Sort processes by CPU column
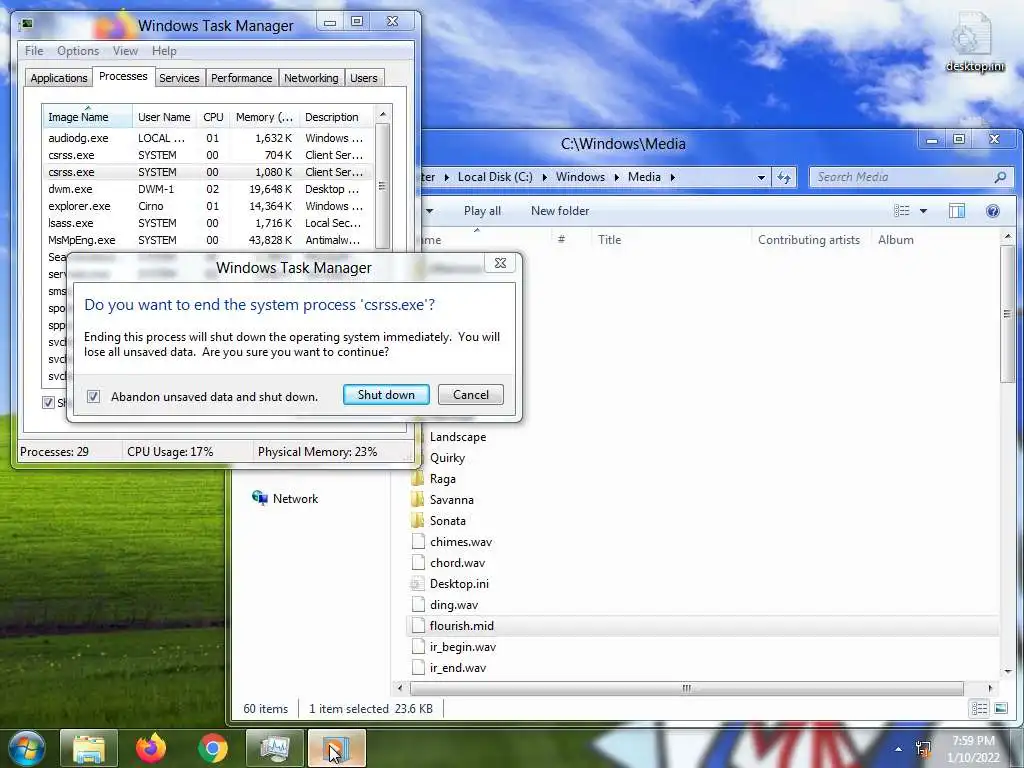 (x=213, y=117)
